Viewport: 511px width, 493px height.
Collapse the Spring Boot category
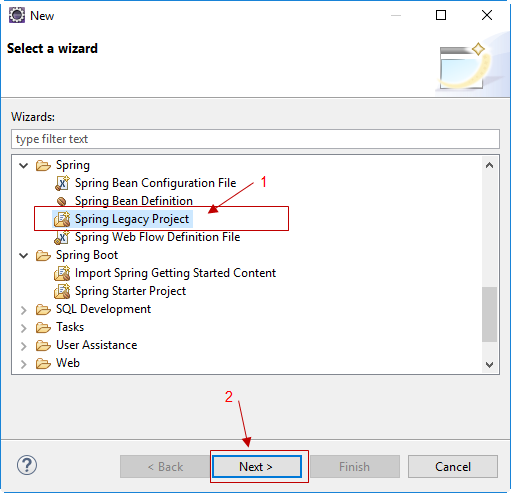coord(24,256)
